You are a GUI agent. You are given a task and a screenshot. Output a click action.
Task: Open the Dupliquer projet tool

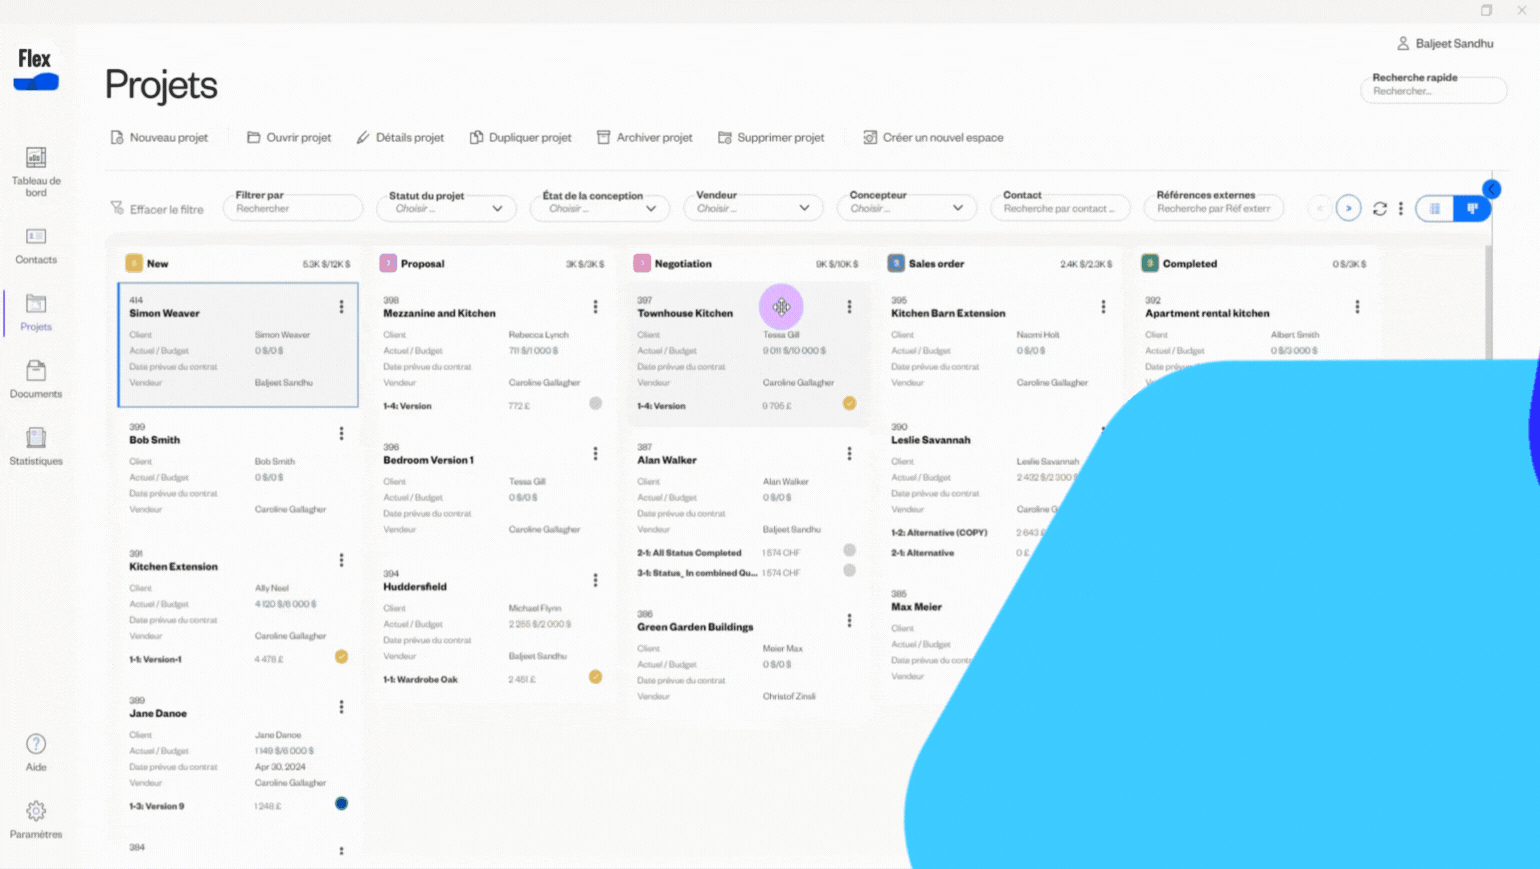click(477, 137)
